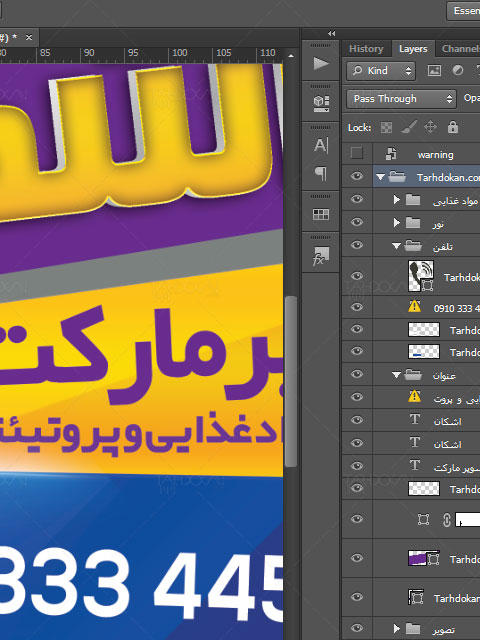480x640 pixels.
Task: Open the Swatches grid panel icon
Action: 321,214
